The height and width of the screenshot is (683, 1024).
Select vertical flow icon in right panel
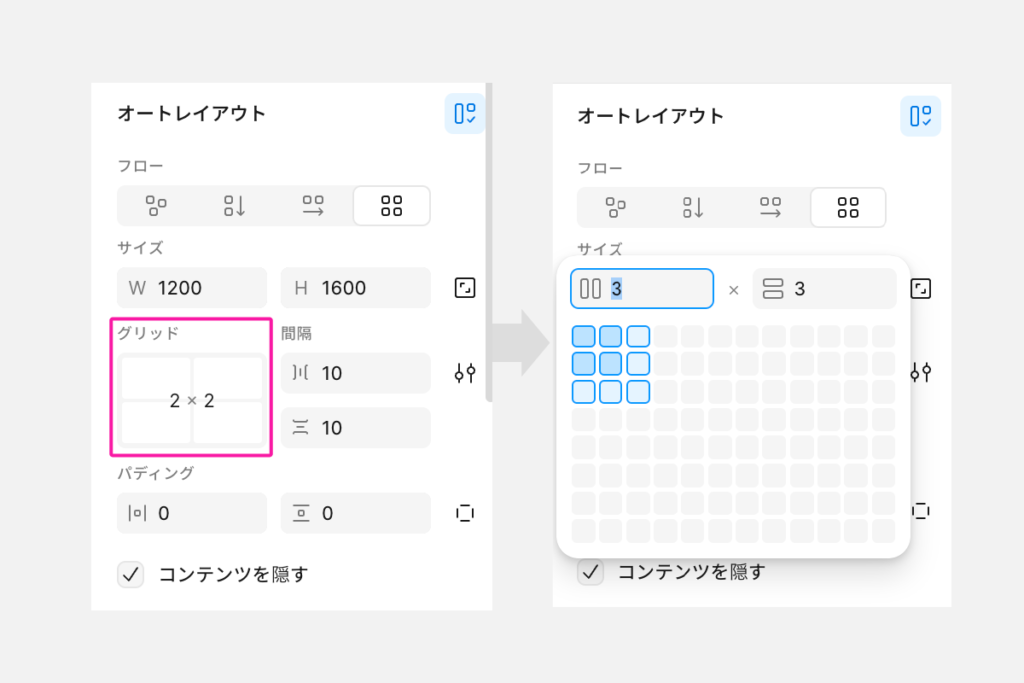pyautogui.click(x=694, y=208)
